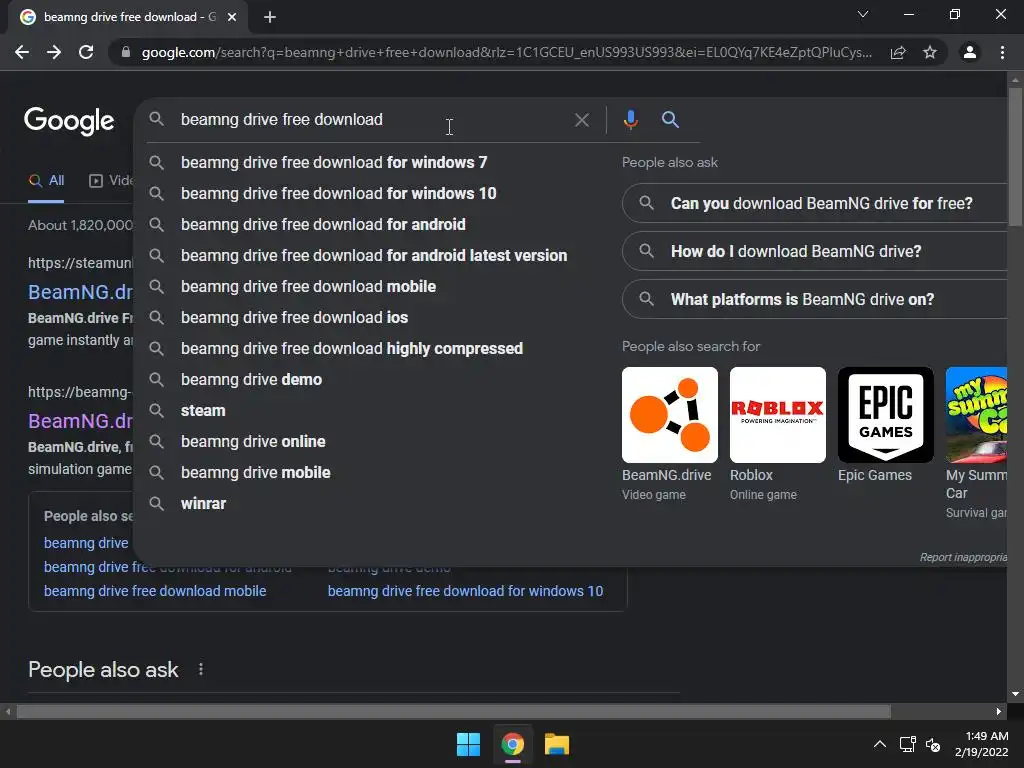Open the clock showing 1:49 AM
Viewport: 1024px width, 768px height.
982,744
